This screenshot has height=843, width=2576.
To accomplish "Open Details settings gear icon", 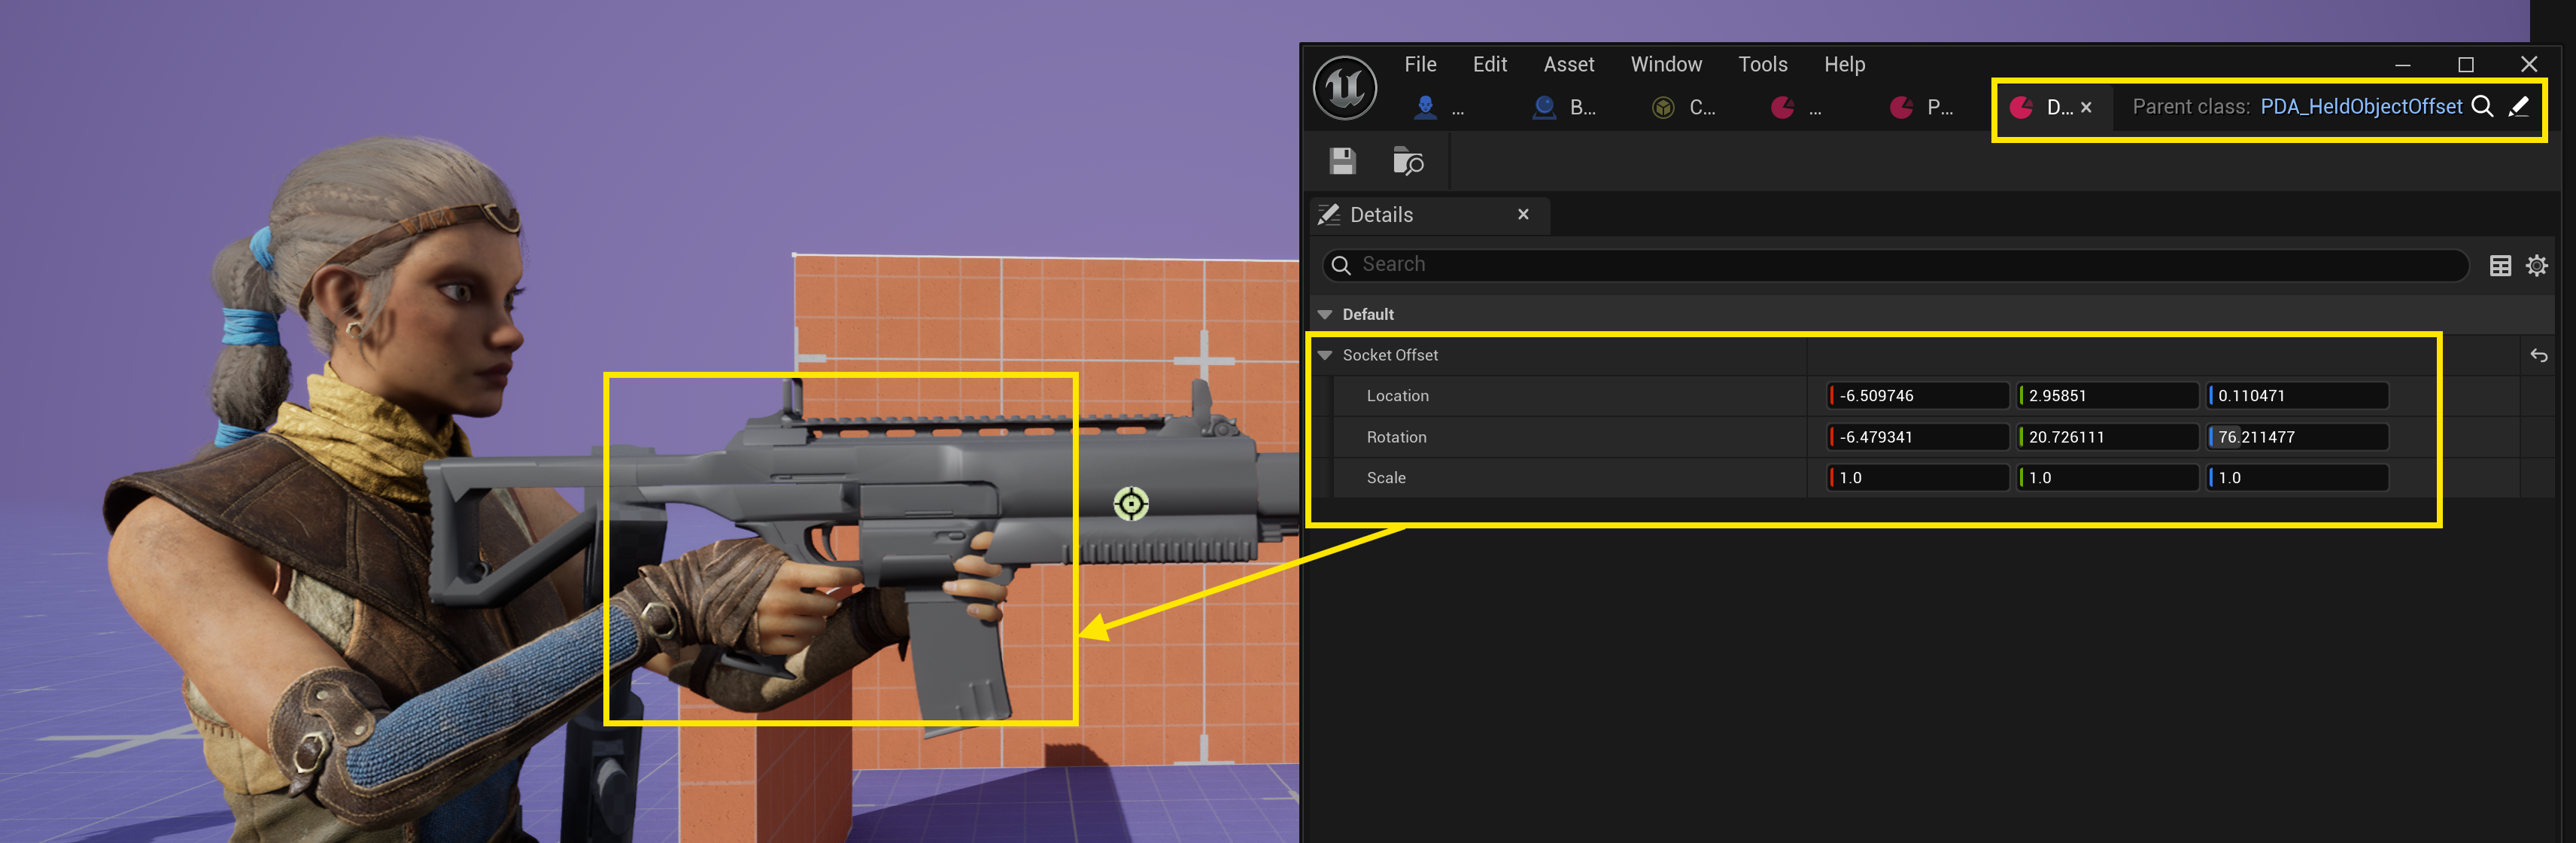I will [2536, 265].
